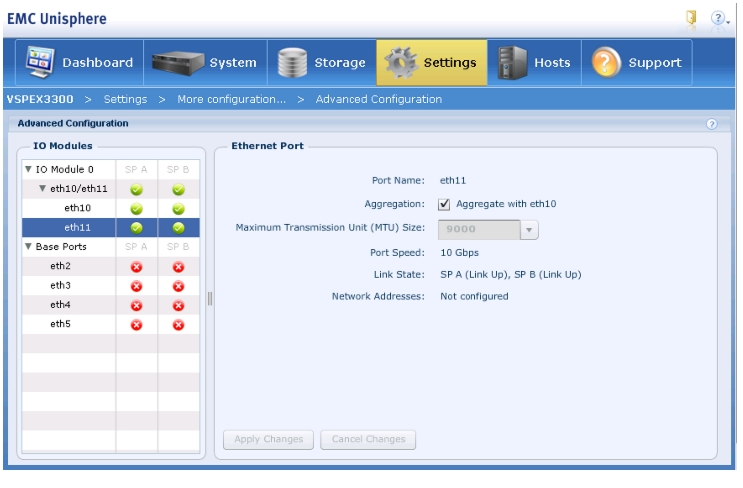Click Advanced Configuration breadcrumb link
Viewport: 743px width, 488px height.
click(x=379, y=99)
